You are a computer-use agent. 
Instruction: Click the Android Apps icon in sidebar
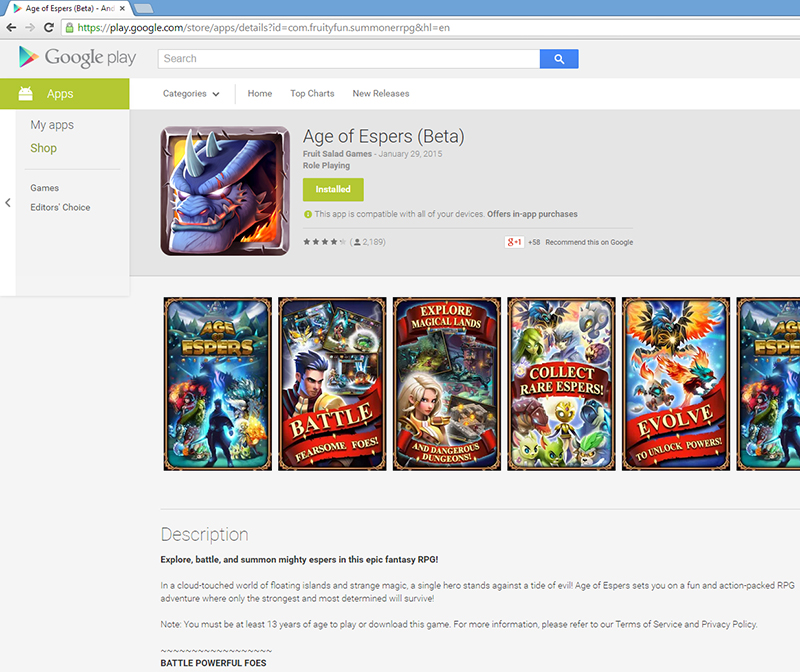pyautogui.click(x=26, y=94)
